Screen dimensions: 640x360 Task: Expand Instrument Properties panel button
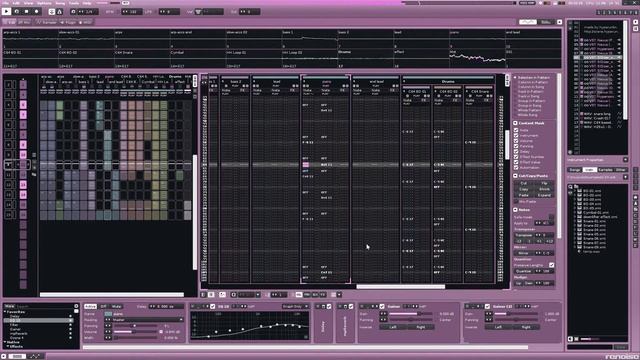(x=625, y=160)
